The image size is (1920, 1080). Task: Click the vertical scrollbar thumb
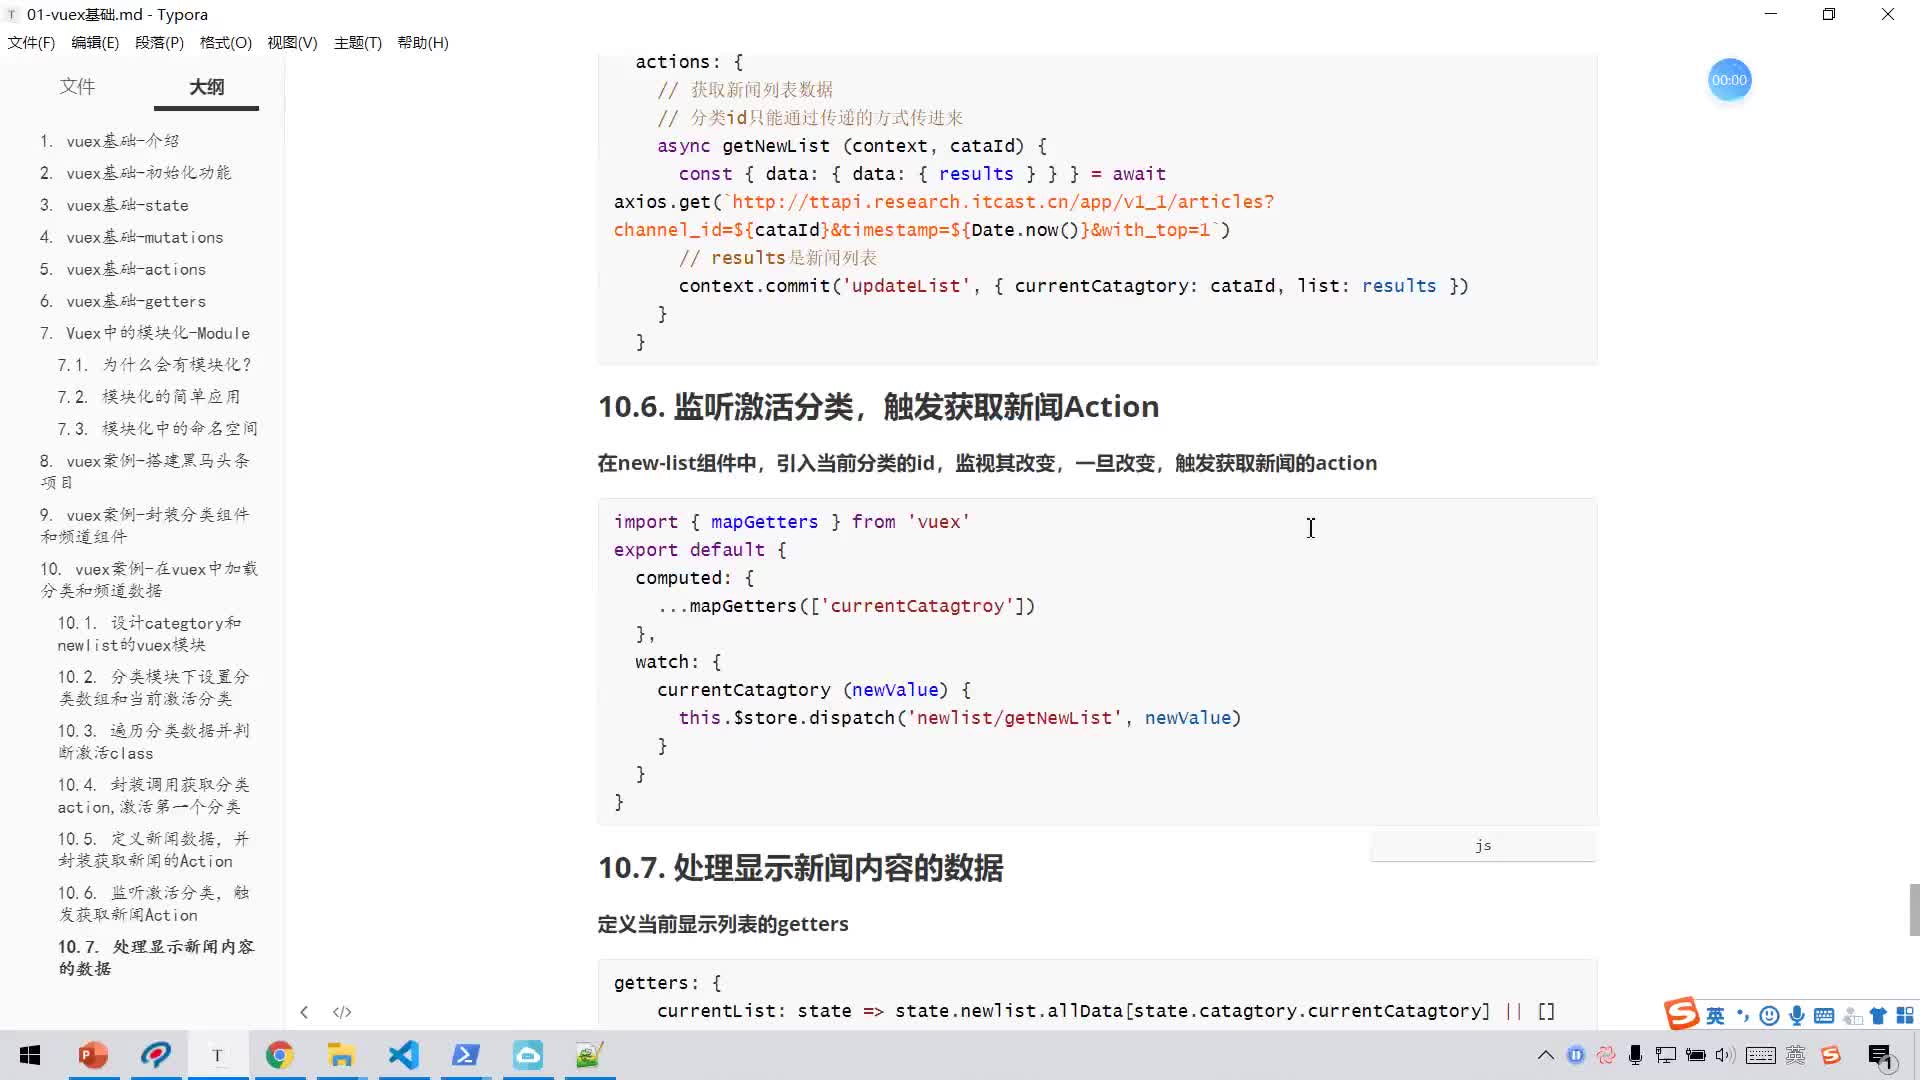[x=1914, y=910]
